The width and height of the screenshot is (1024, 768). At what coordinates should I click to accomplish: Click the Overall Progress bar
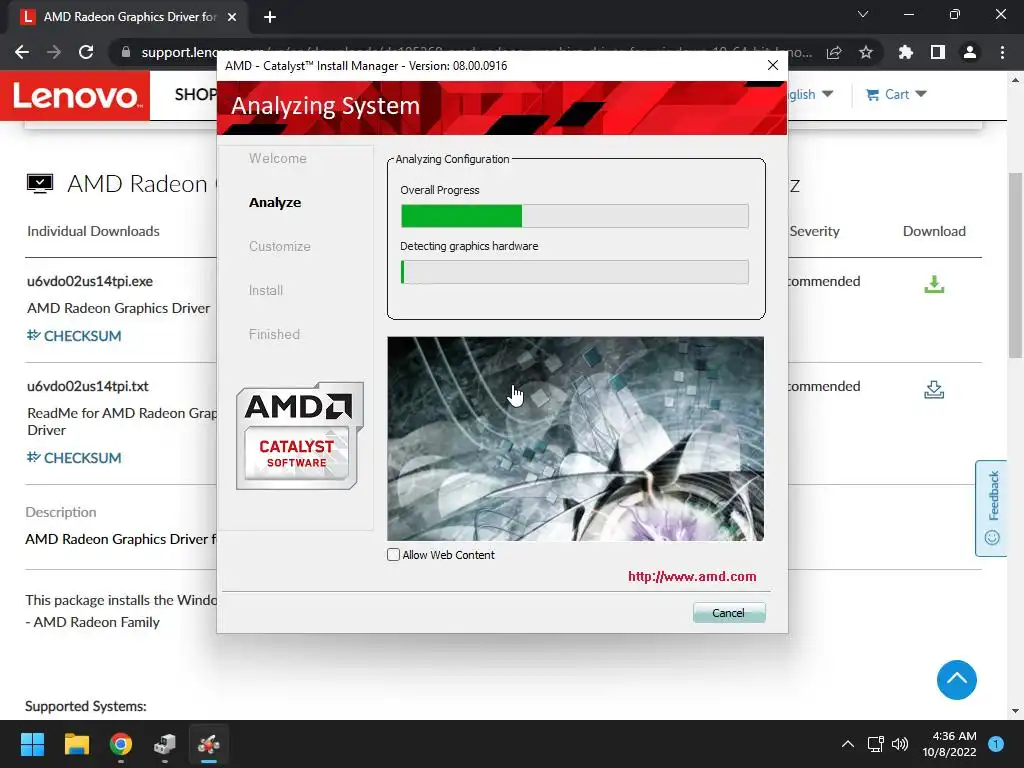(575, 216)
